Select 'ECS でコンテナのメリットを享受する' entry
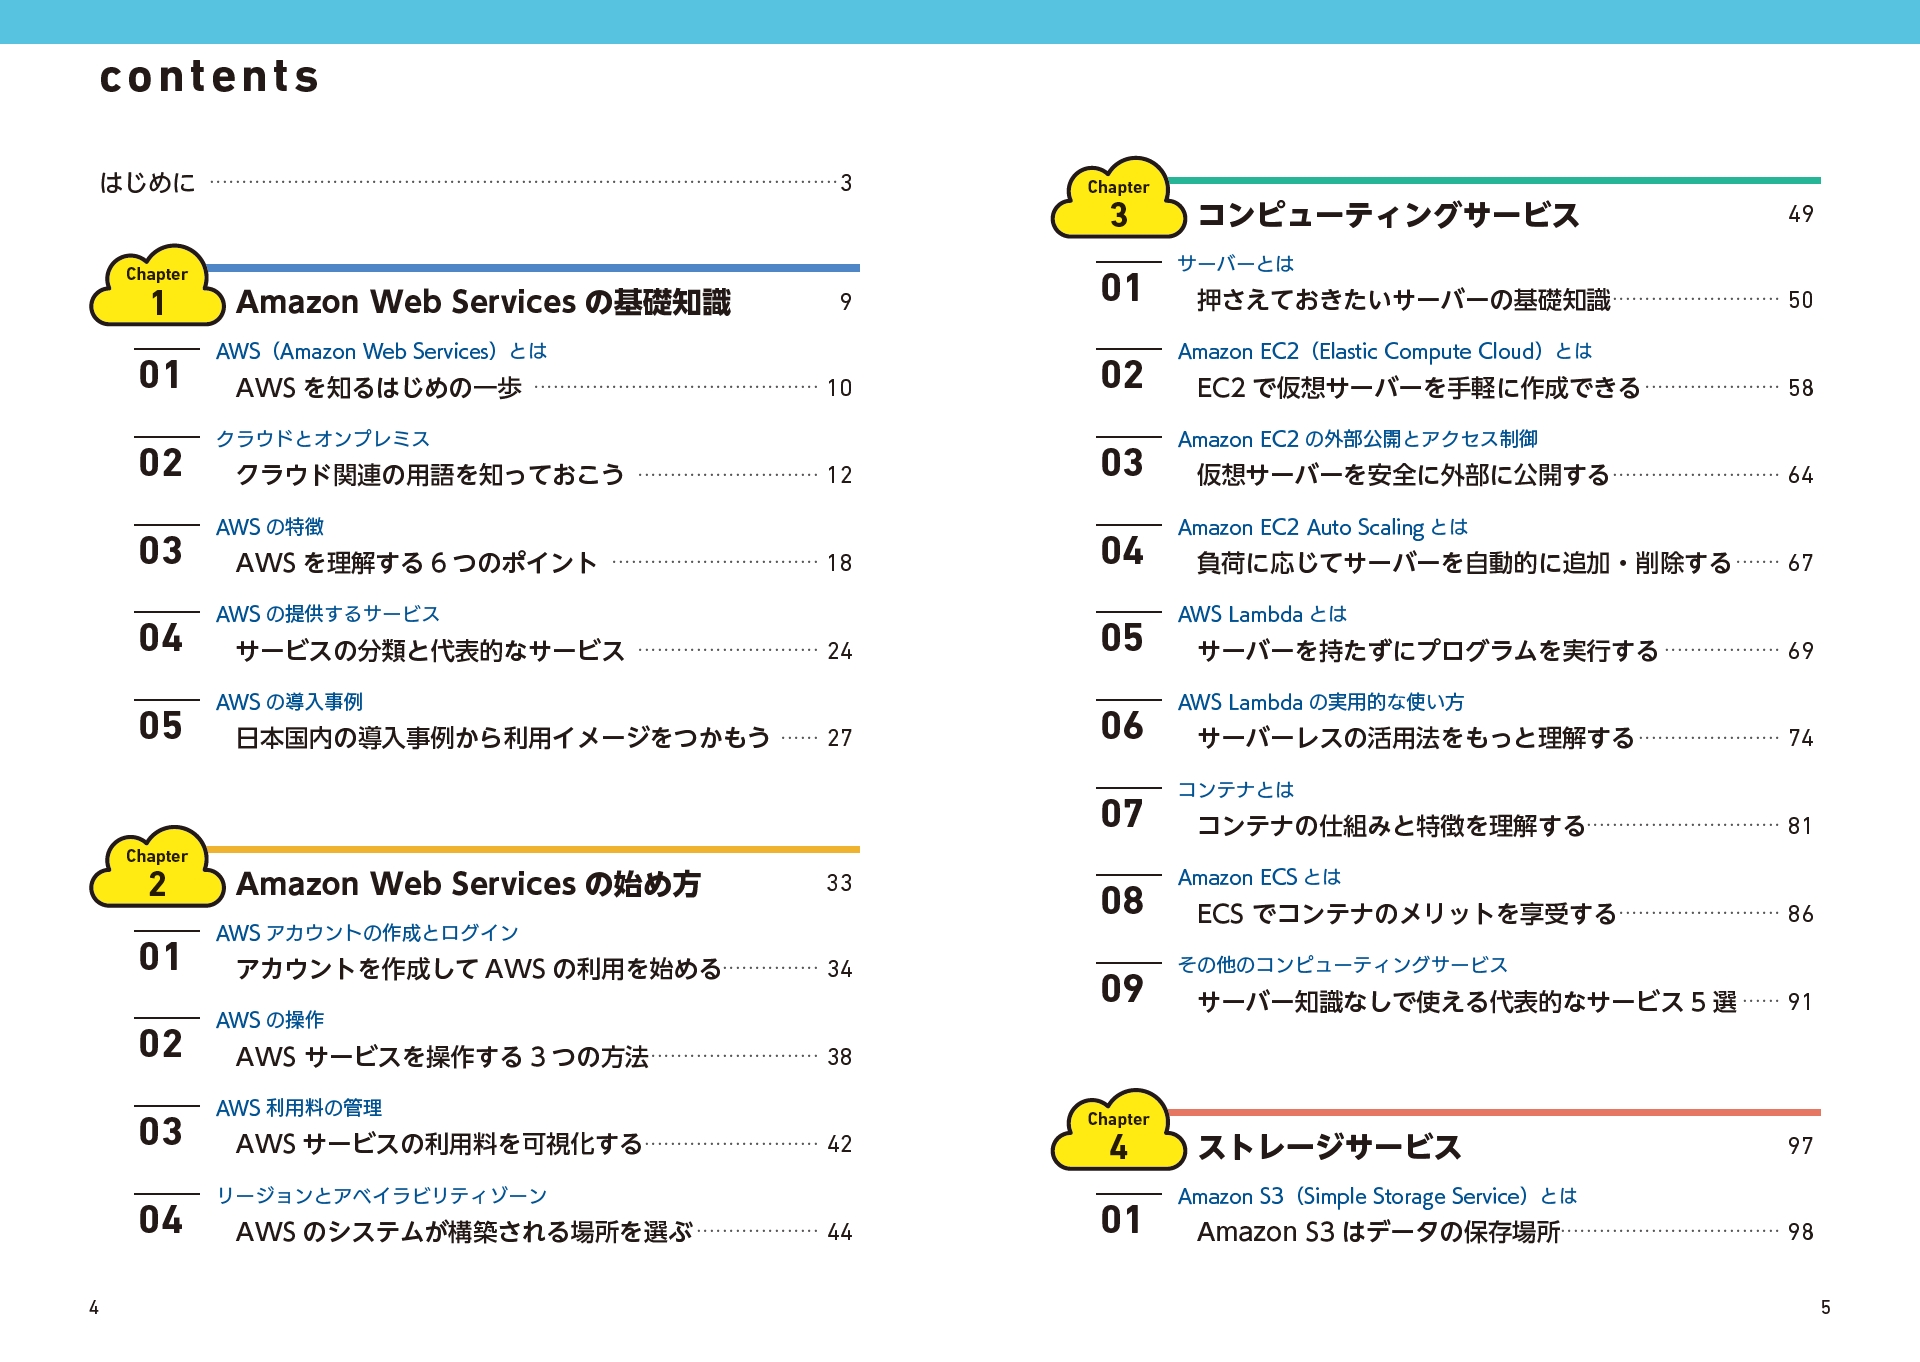 (x=1407, y=913)
